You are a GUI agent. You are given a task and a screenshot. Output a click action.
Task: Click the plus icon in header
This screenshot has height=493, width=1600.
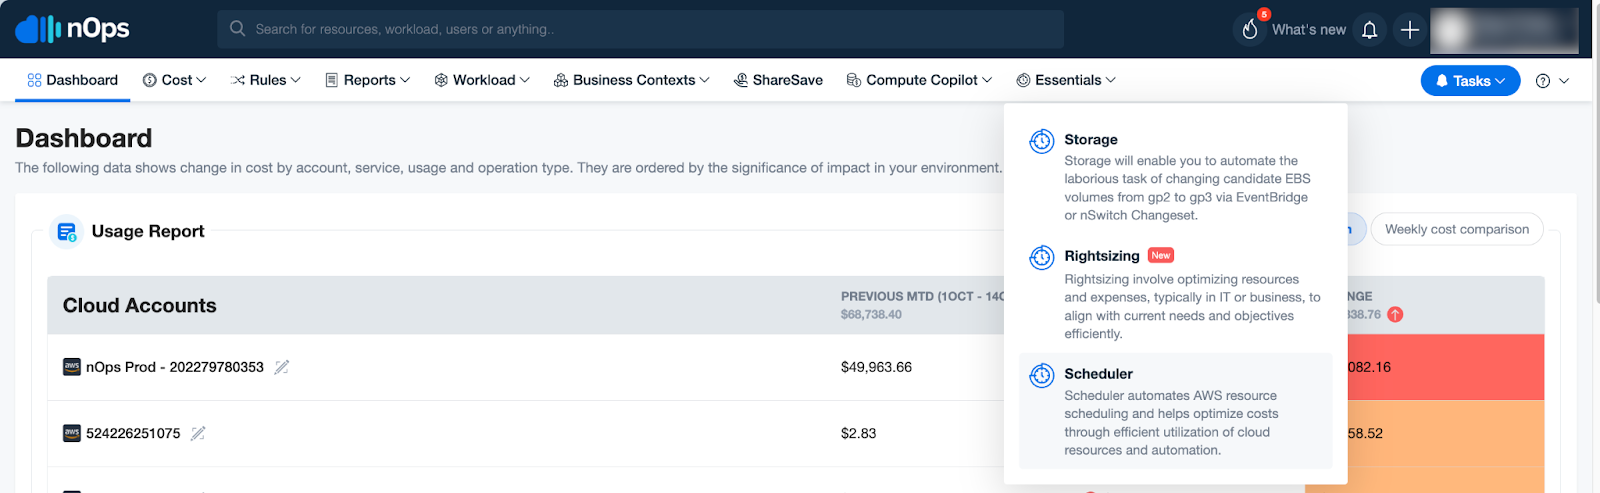coord(1409,30)
